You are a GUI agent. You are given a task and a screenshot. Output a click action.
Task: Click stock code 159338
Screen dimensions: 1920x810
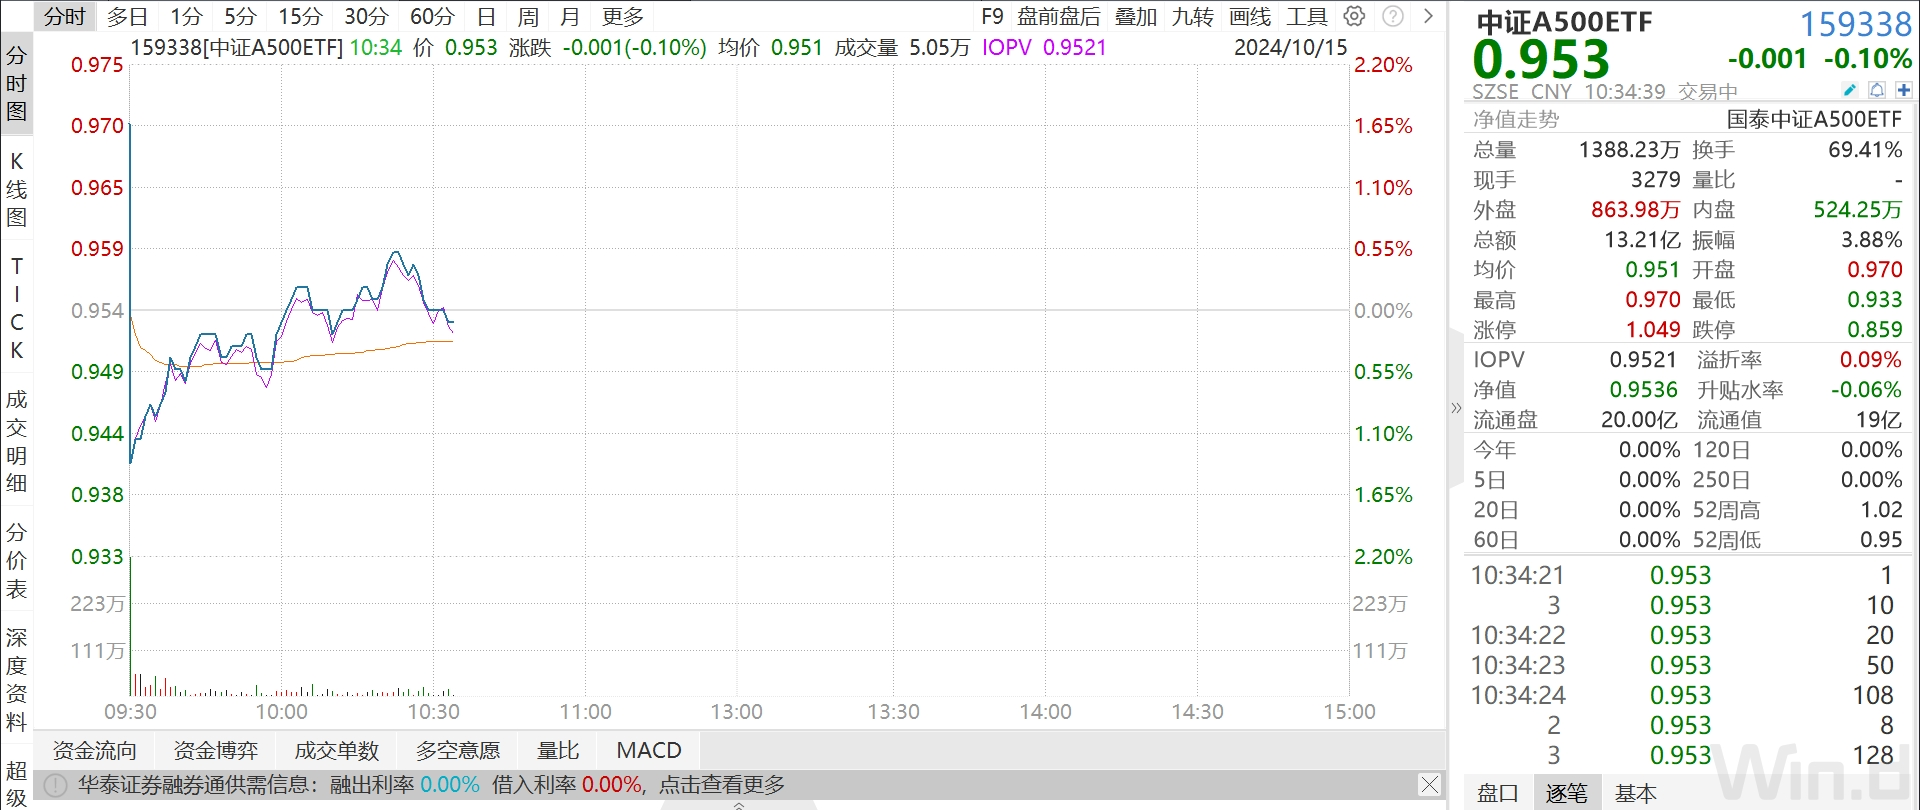click(x=1856, y=24)
